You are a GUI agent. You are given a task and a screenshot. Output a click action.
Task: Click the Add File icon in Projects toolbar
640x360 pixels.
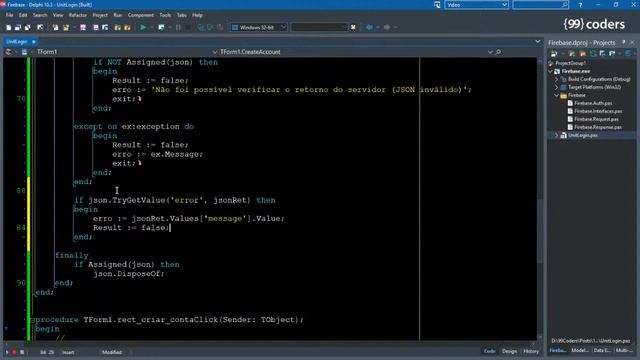572,53
